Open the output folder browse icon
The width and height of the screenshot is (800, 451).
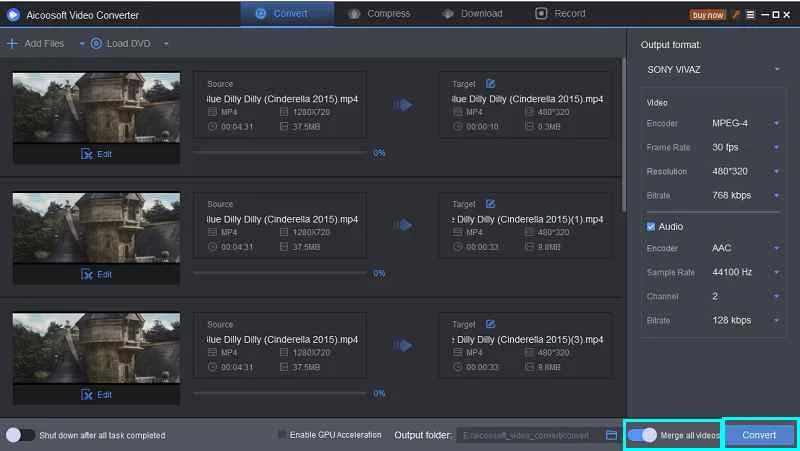(611, 435)
